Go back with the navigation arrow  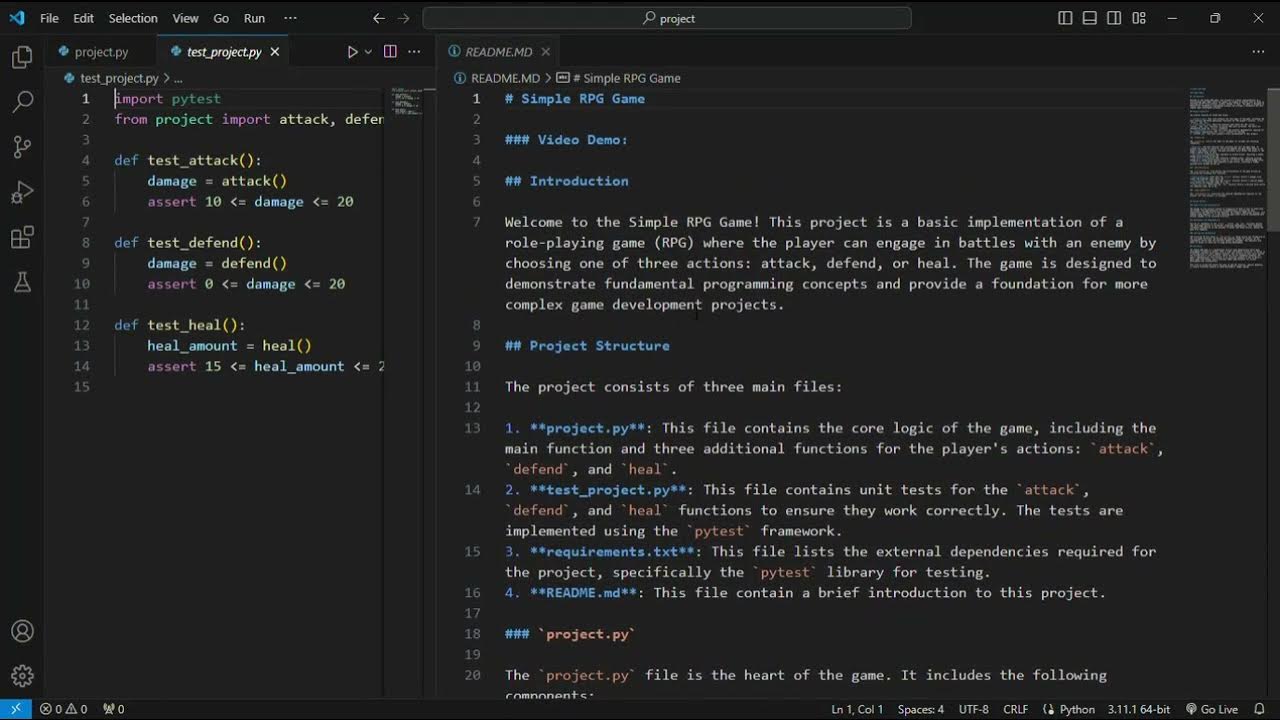coord(379,18)
